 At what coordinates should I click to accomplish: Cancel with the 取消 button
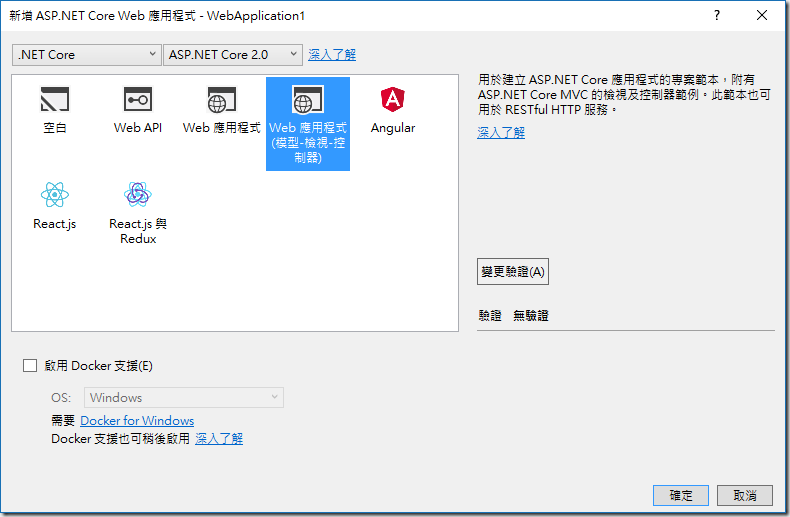coord(745,495)
